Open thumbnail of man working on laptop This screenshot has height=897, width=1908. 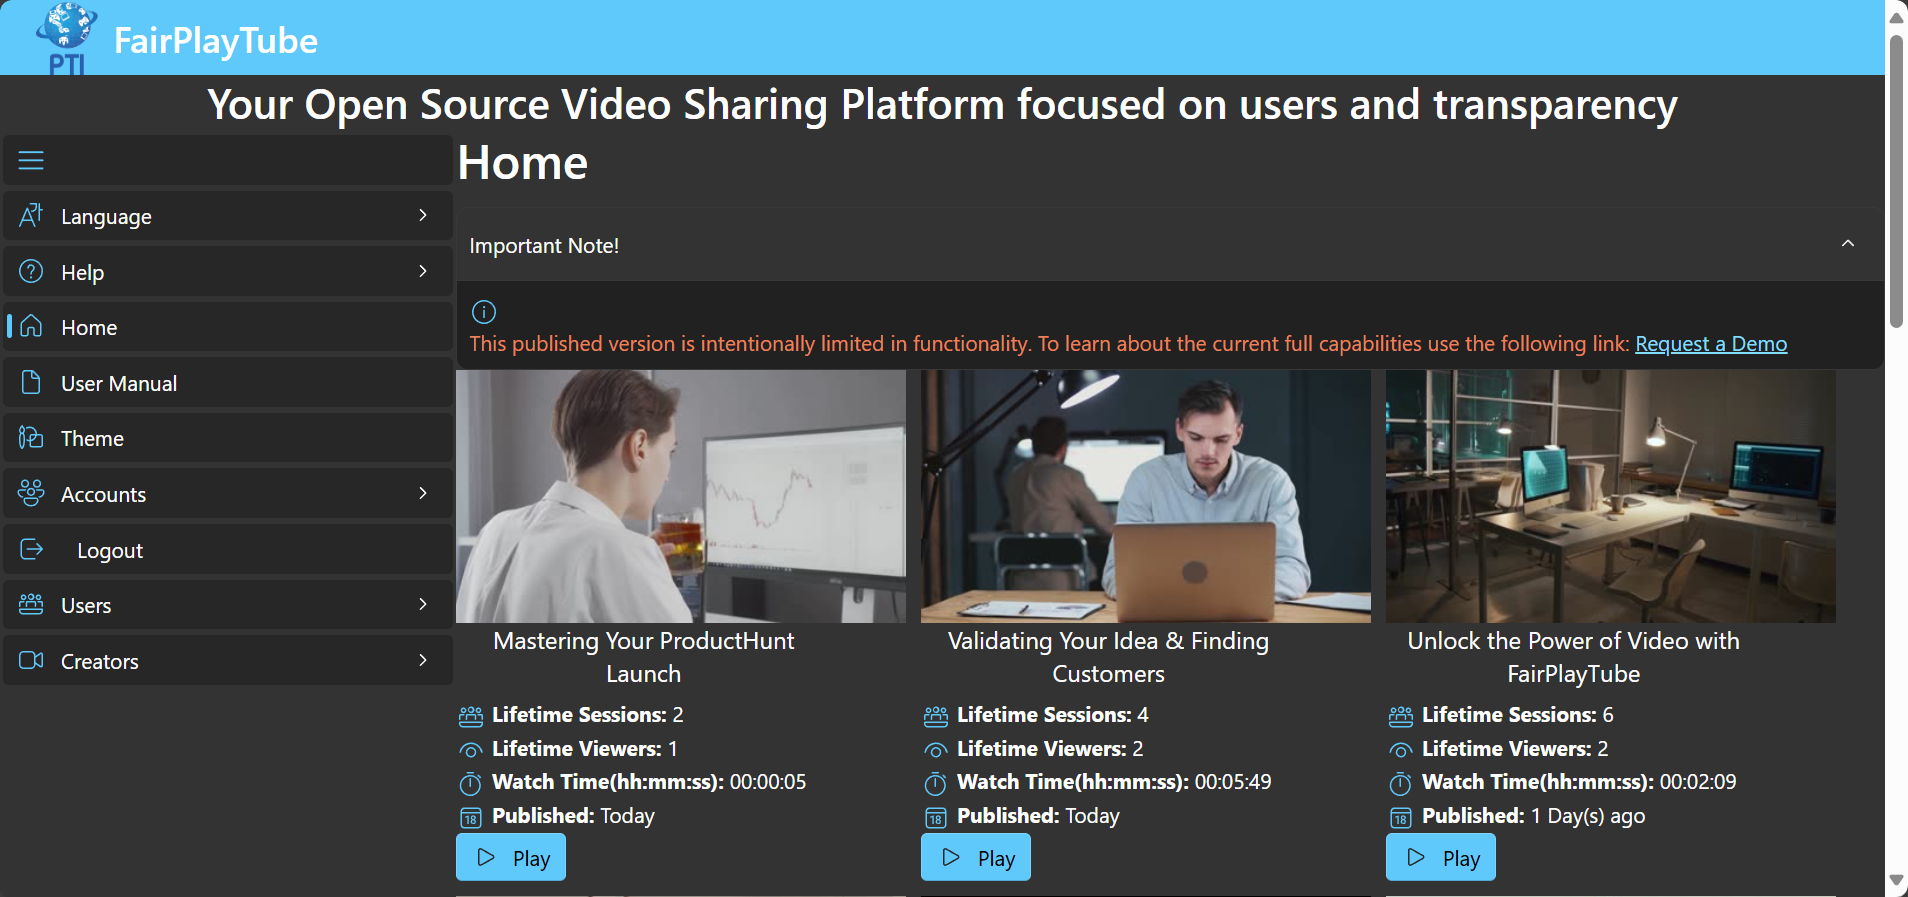click(1146, 497)
